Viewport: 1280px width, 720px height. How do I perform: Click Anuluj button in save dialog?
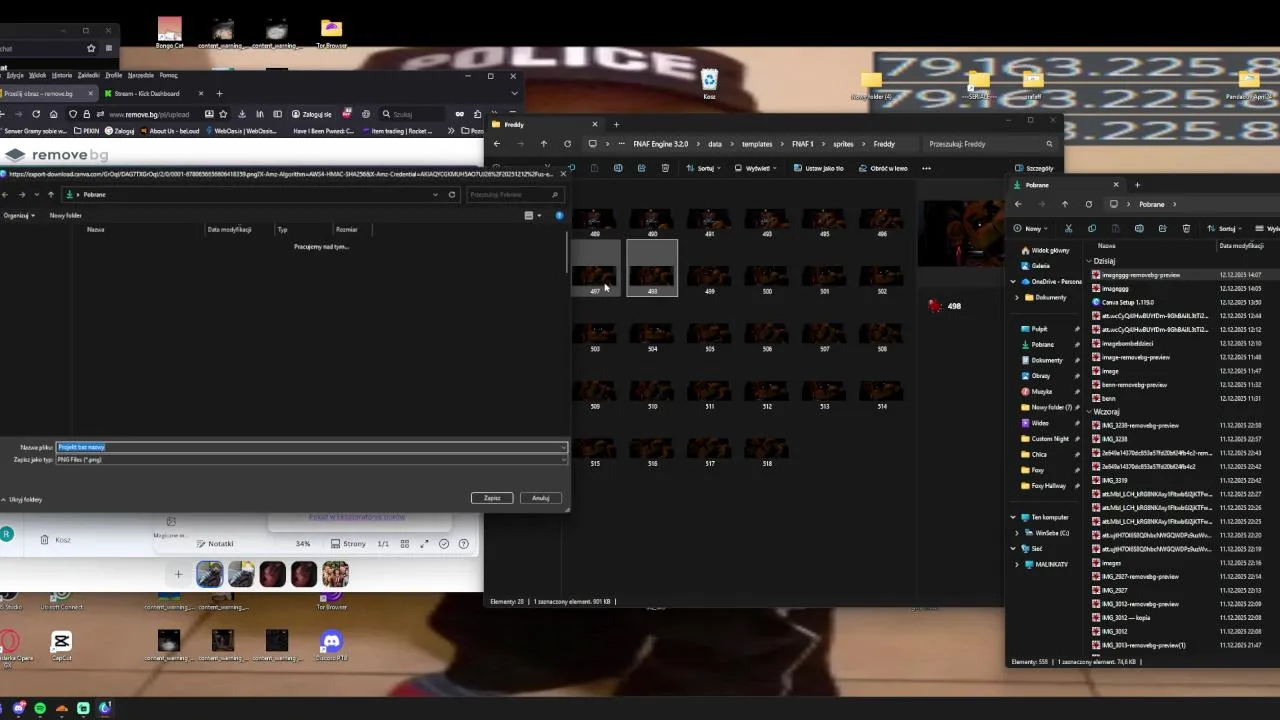coord(541,498)
